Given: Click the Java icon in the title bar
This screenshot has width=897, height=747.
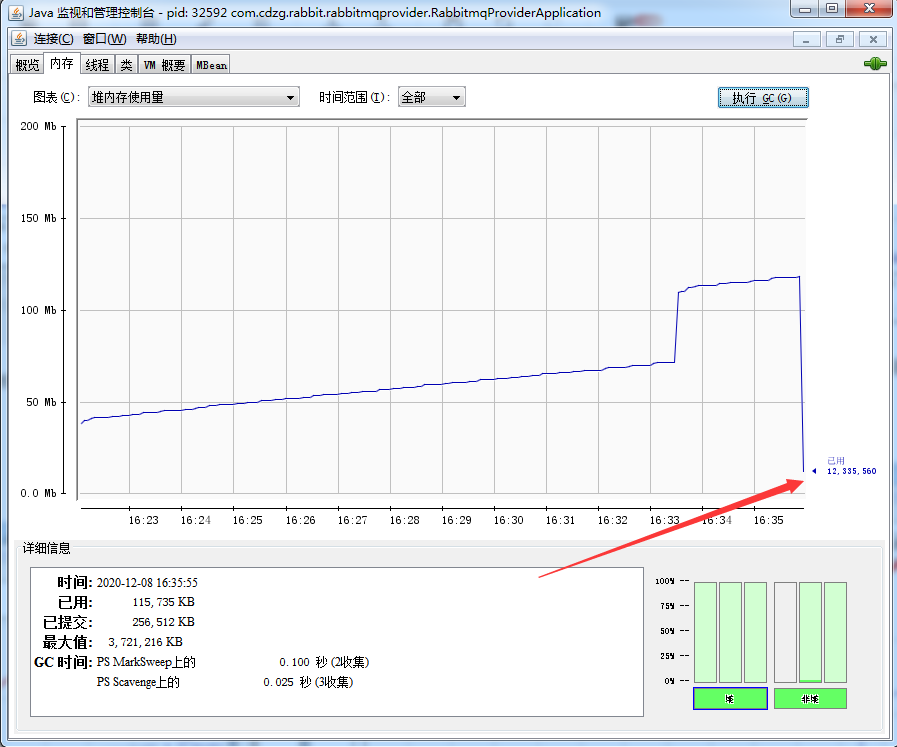Looking at the screenshot, I should [17, 13].
